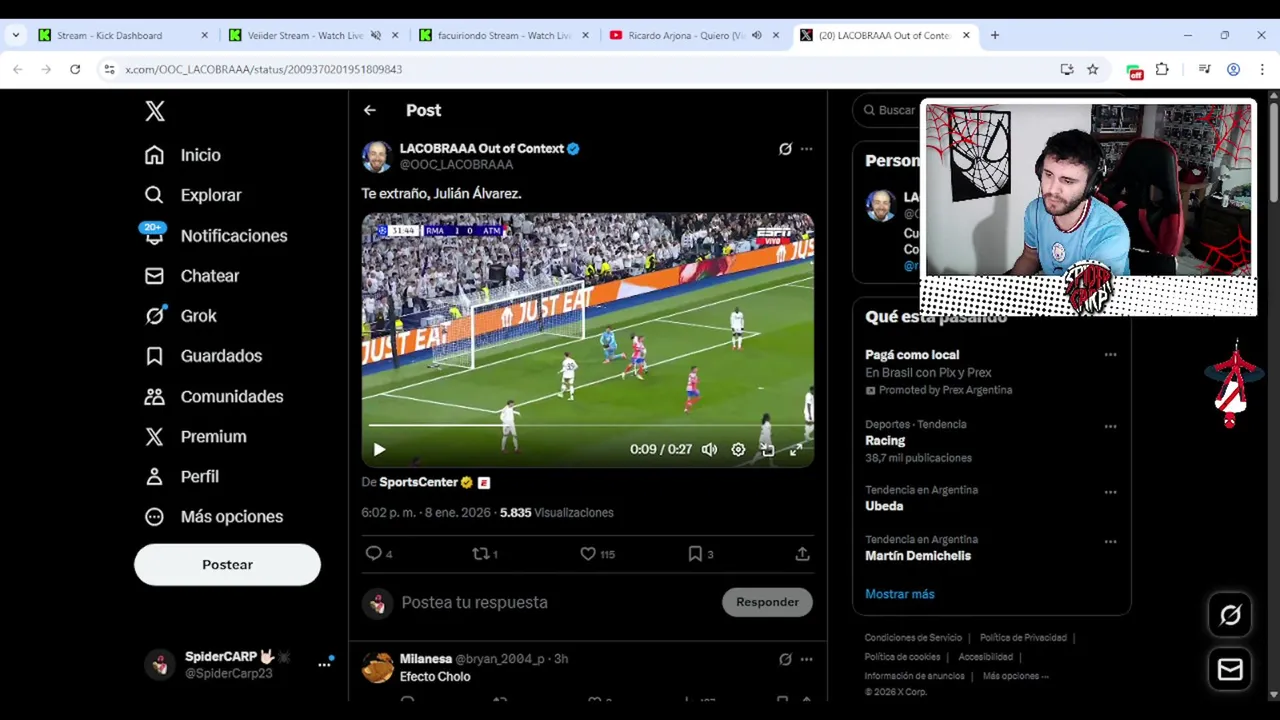Open the Martín Demichelis trending topic
The height and width of the screenshot is (720, 1280).
click(x=918, y=556)
